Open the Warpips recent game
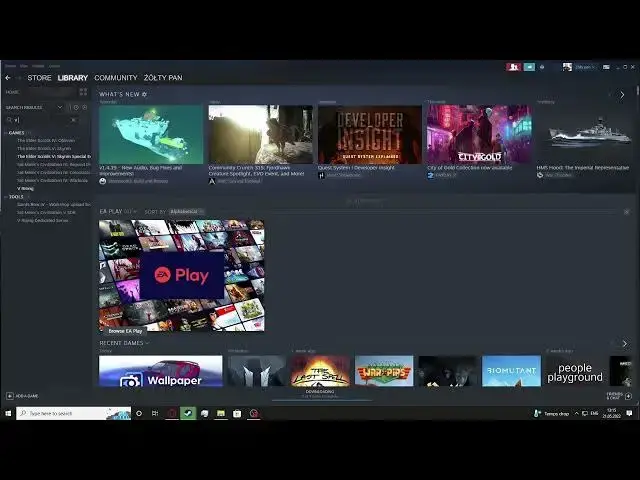 pos(384,371)
